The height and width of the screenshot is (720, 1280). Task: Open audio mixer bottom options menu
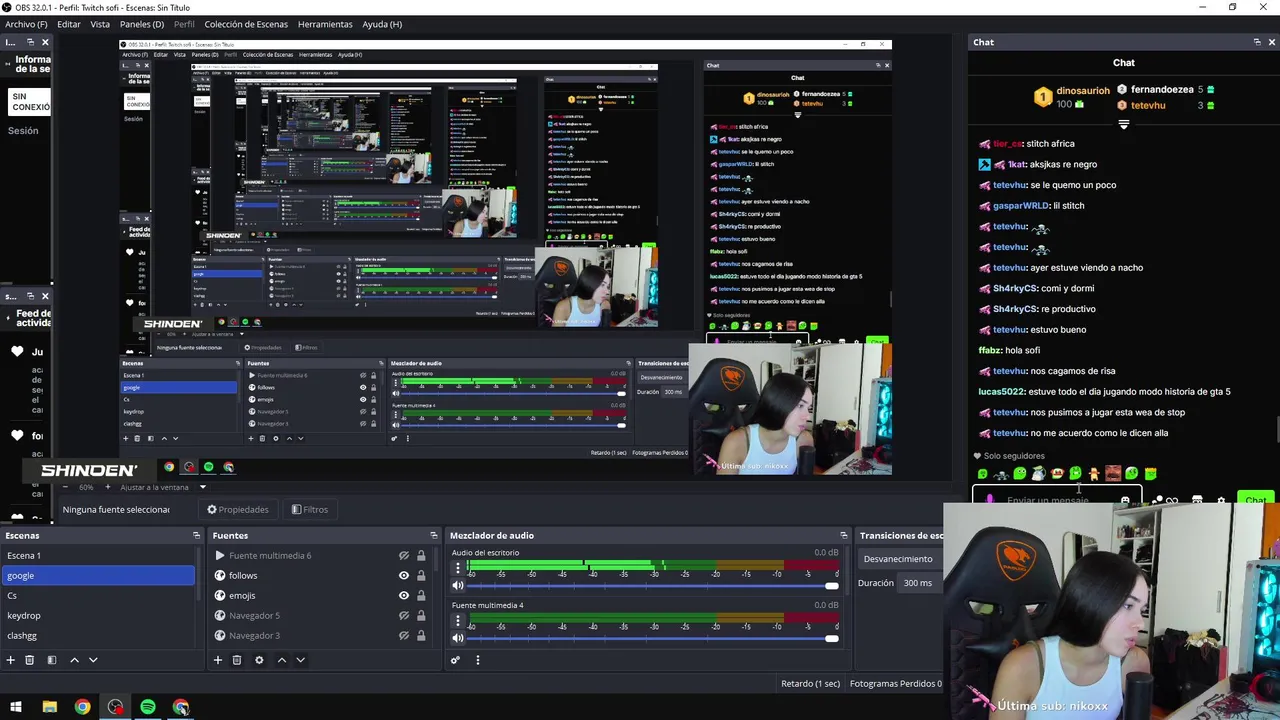click(x=478, y=660)
